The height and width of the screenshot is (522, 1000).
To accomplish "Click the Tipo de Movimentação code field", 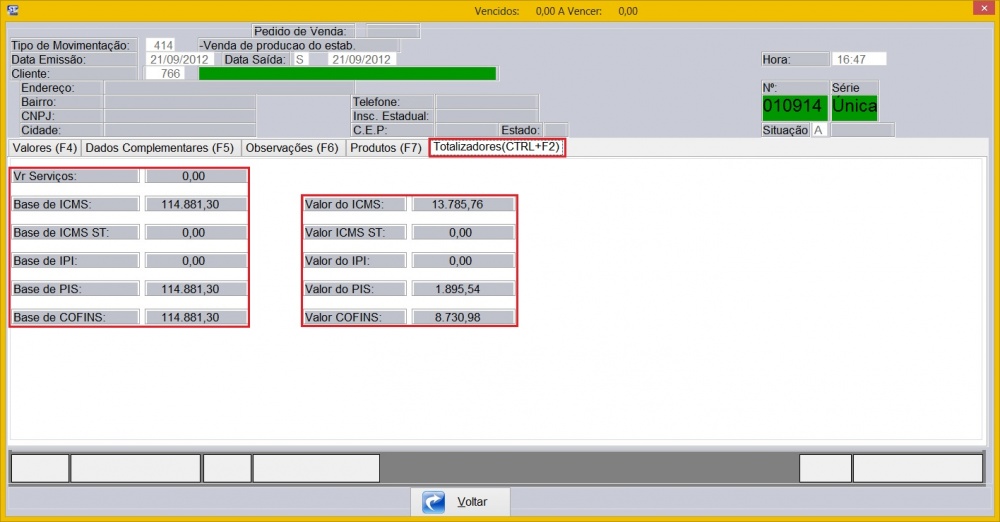I will (160, 46).
